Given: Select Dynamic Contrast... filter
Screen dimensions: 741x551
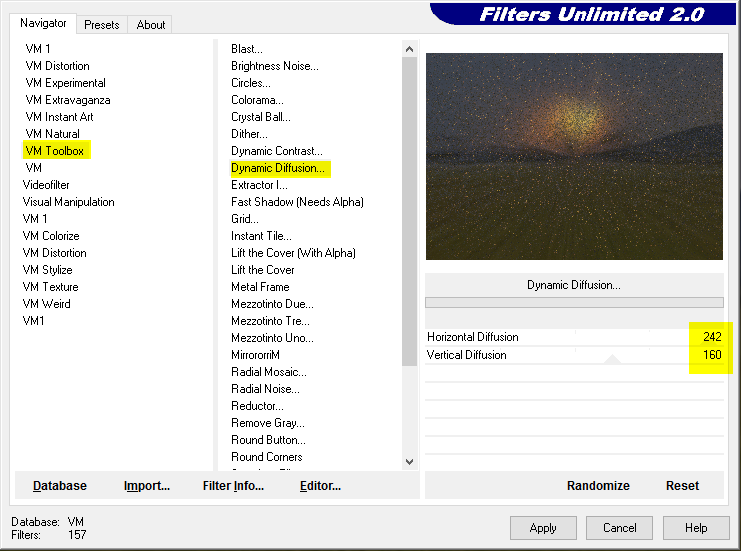Looking at the screenshot, I should pos(276,151).
